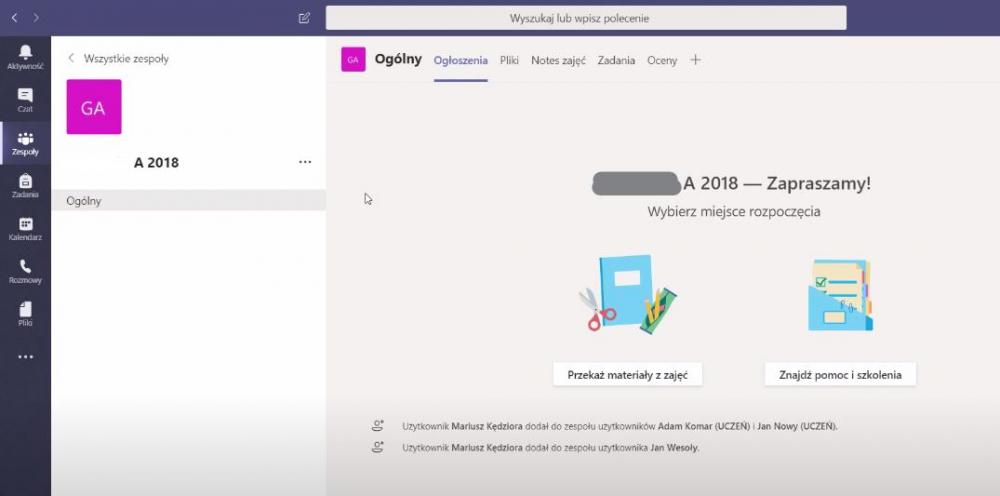The width and height of the screenshot is (1000, 496).
Task: Go forward with the top arrow
Action: tap(36, 18)
